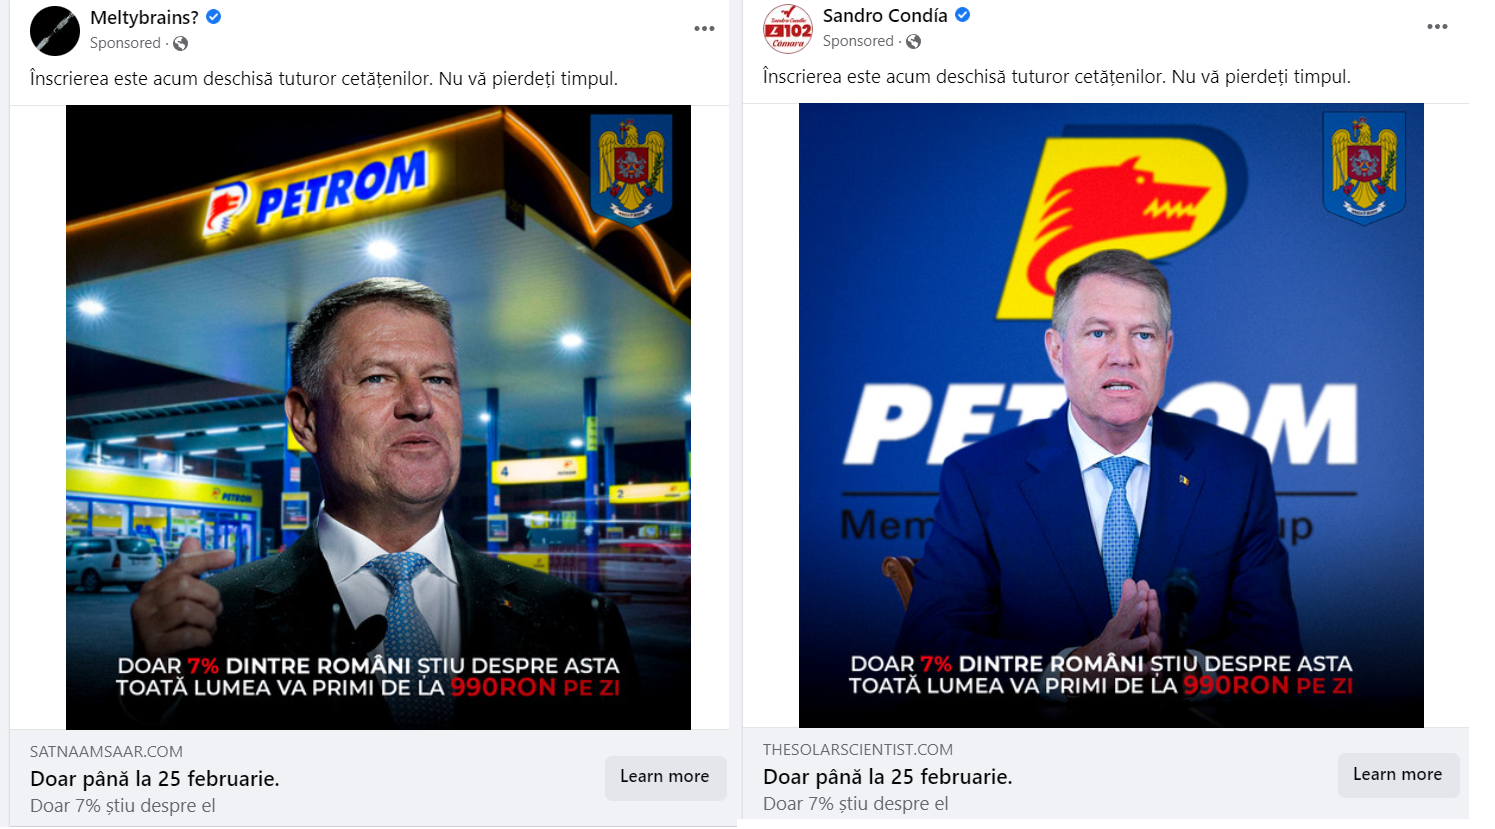1495x829 pixels.
Task: Open Sandro Condía page name link
Action: point(885,15)
